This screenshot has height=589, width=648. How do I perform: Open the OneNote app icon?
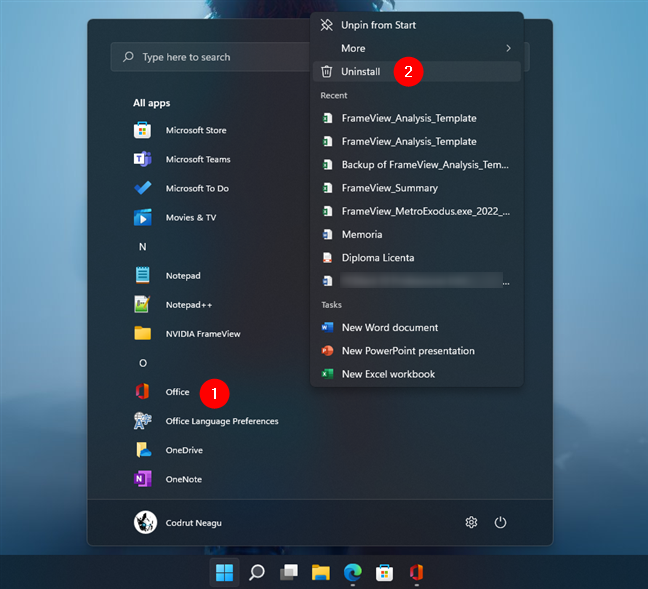coord(143,479)
